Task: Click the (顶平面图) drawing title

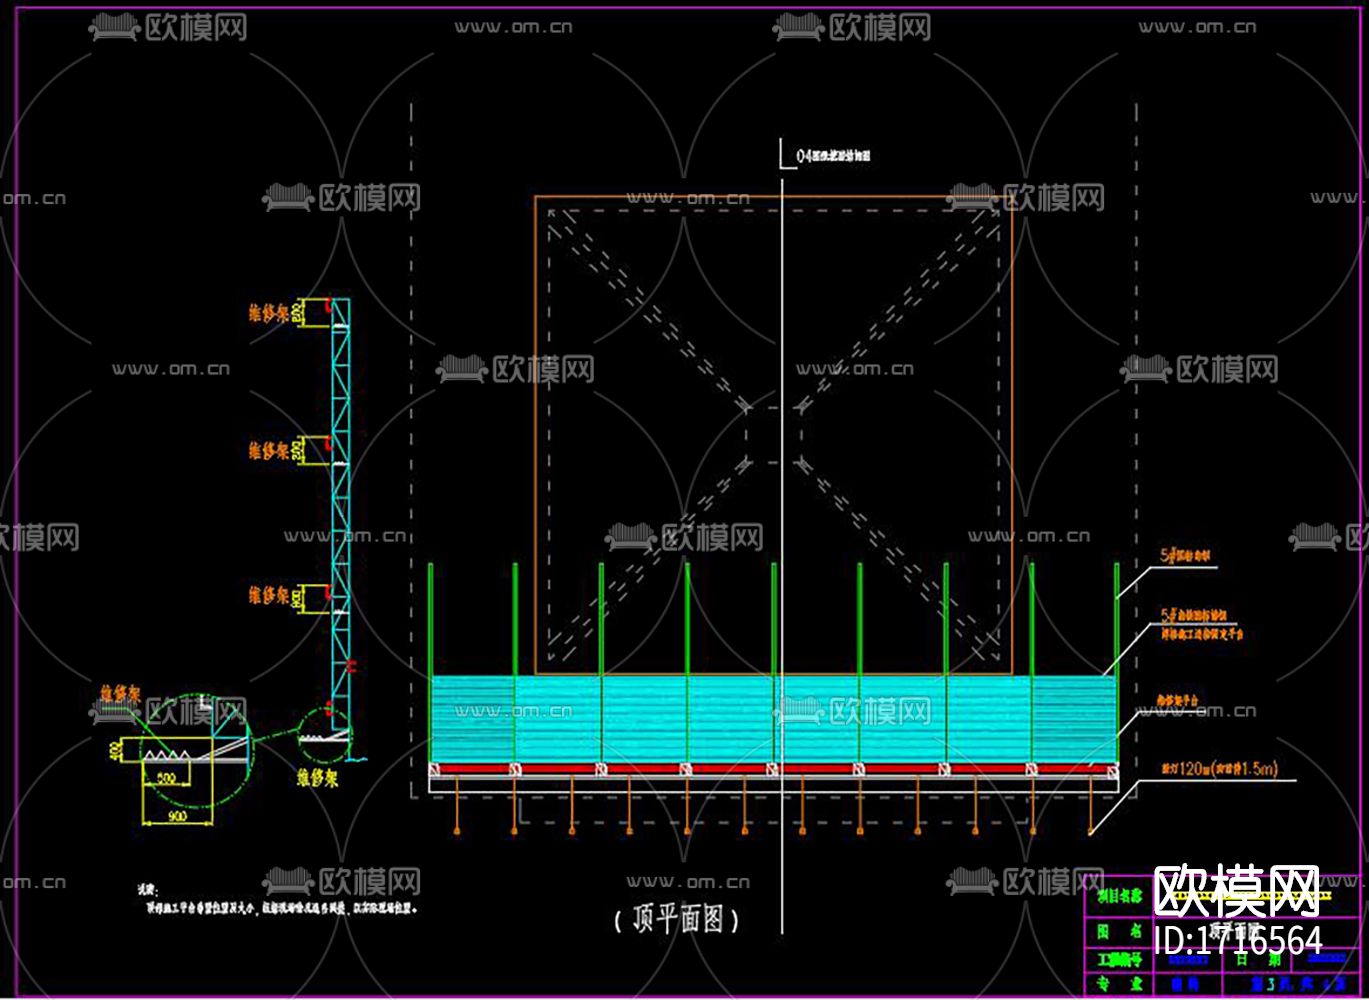Action: tap(678, 919)
